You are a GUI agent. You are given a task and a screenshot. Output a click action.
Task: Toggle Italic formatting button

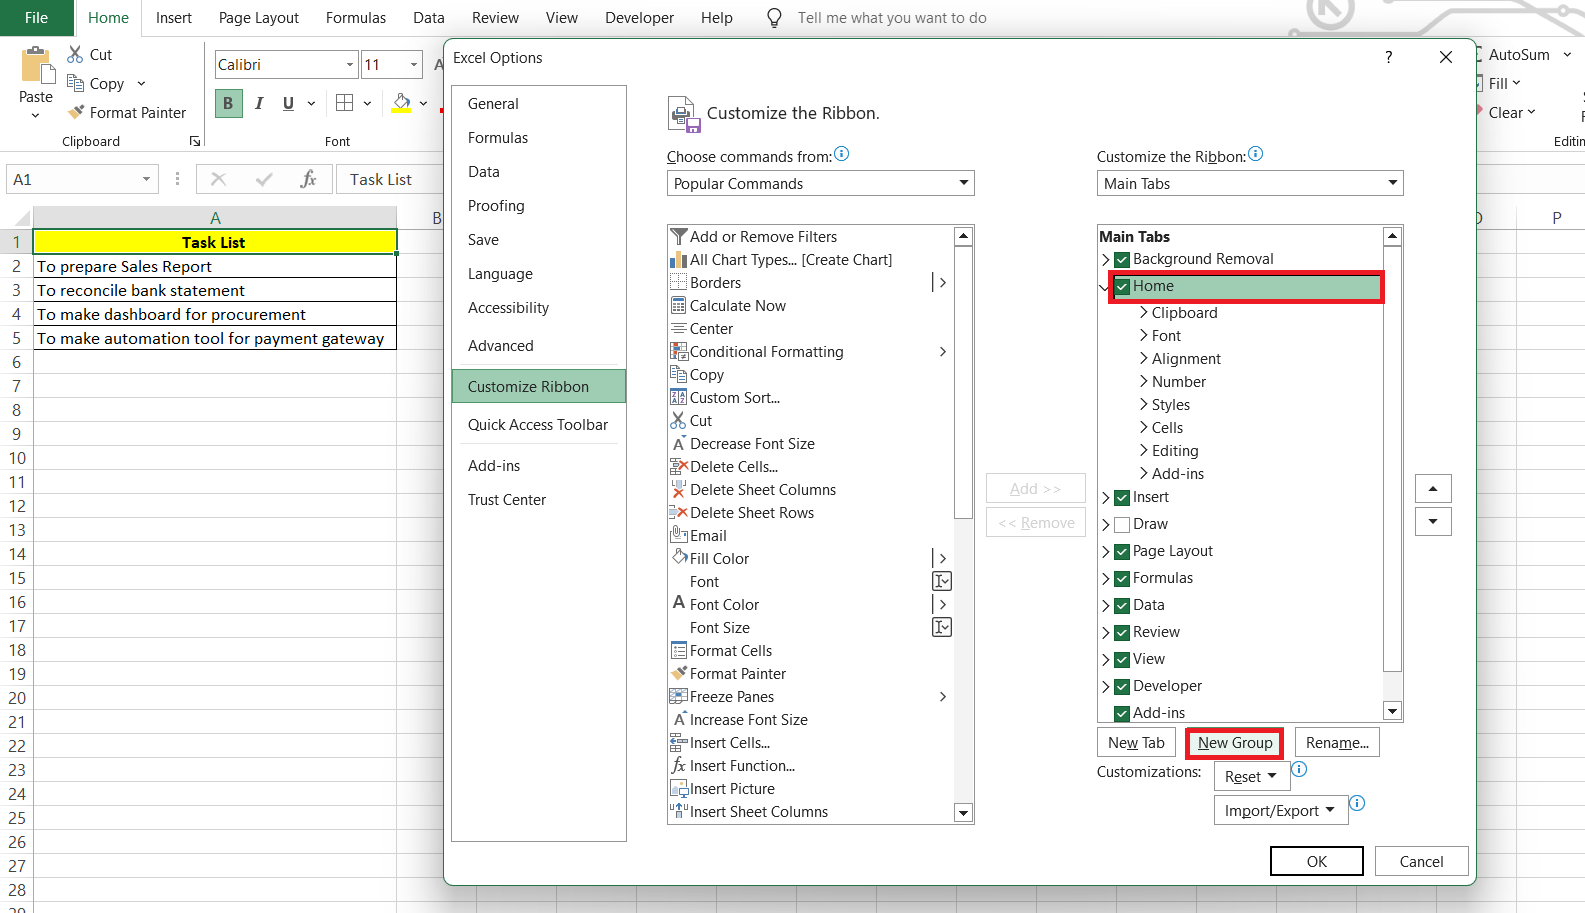tap(259, 103)
